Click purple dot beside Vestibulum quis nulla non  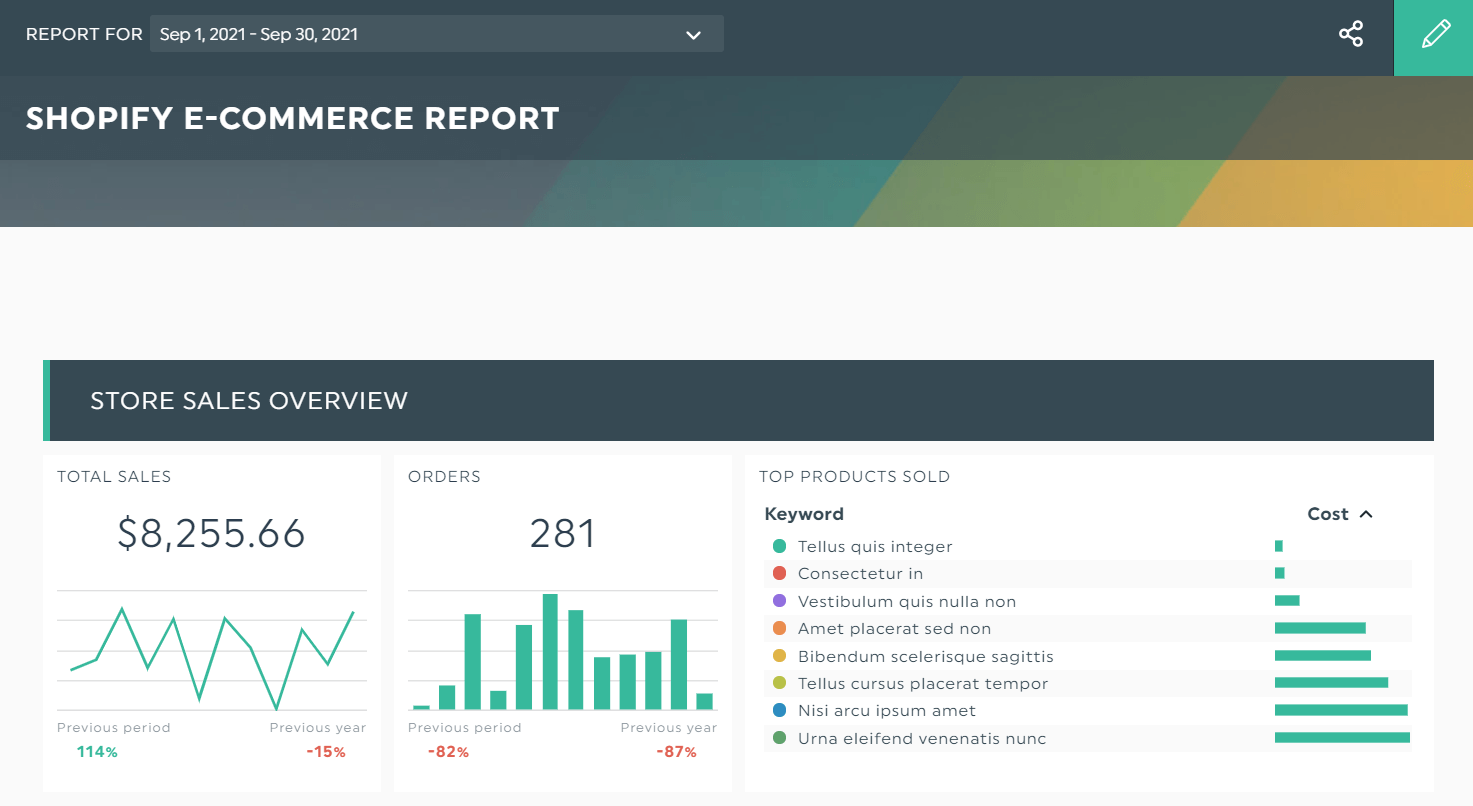[x=780, y=601]
